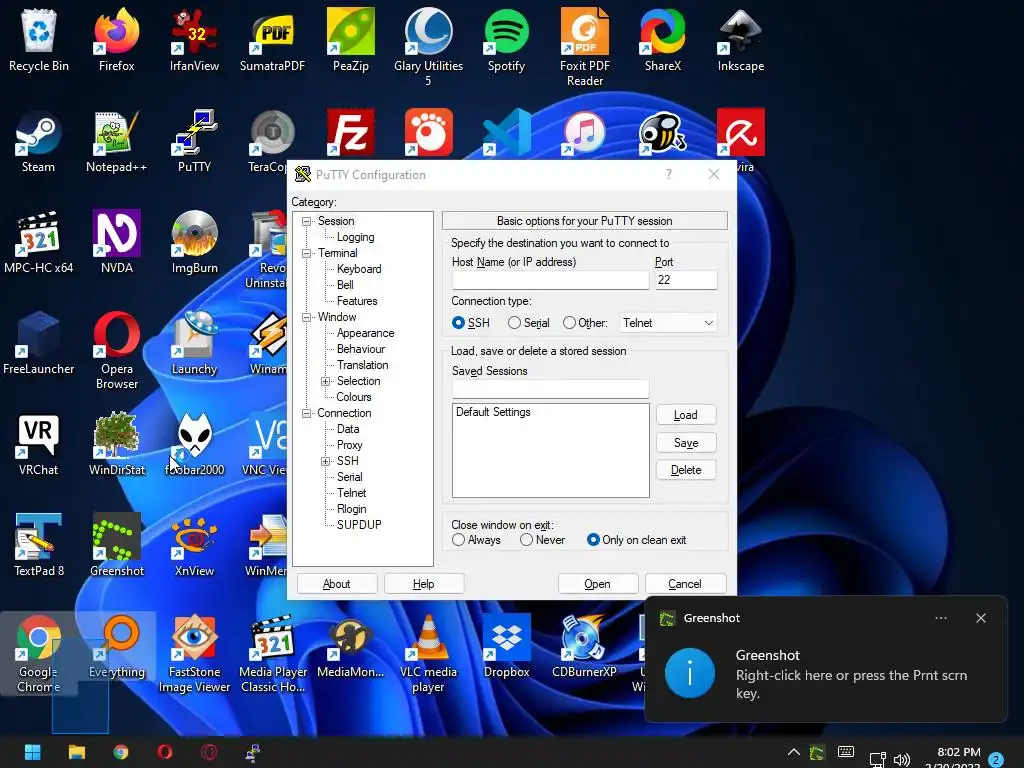Viewport: 1024px width, 768px height.
Task: Expand the SSH tree node
Action: [x=325, y=461]
